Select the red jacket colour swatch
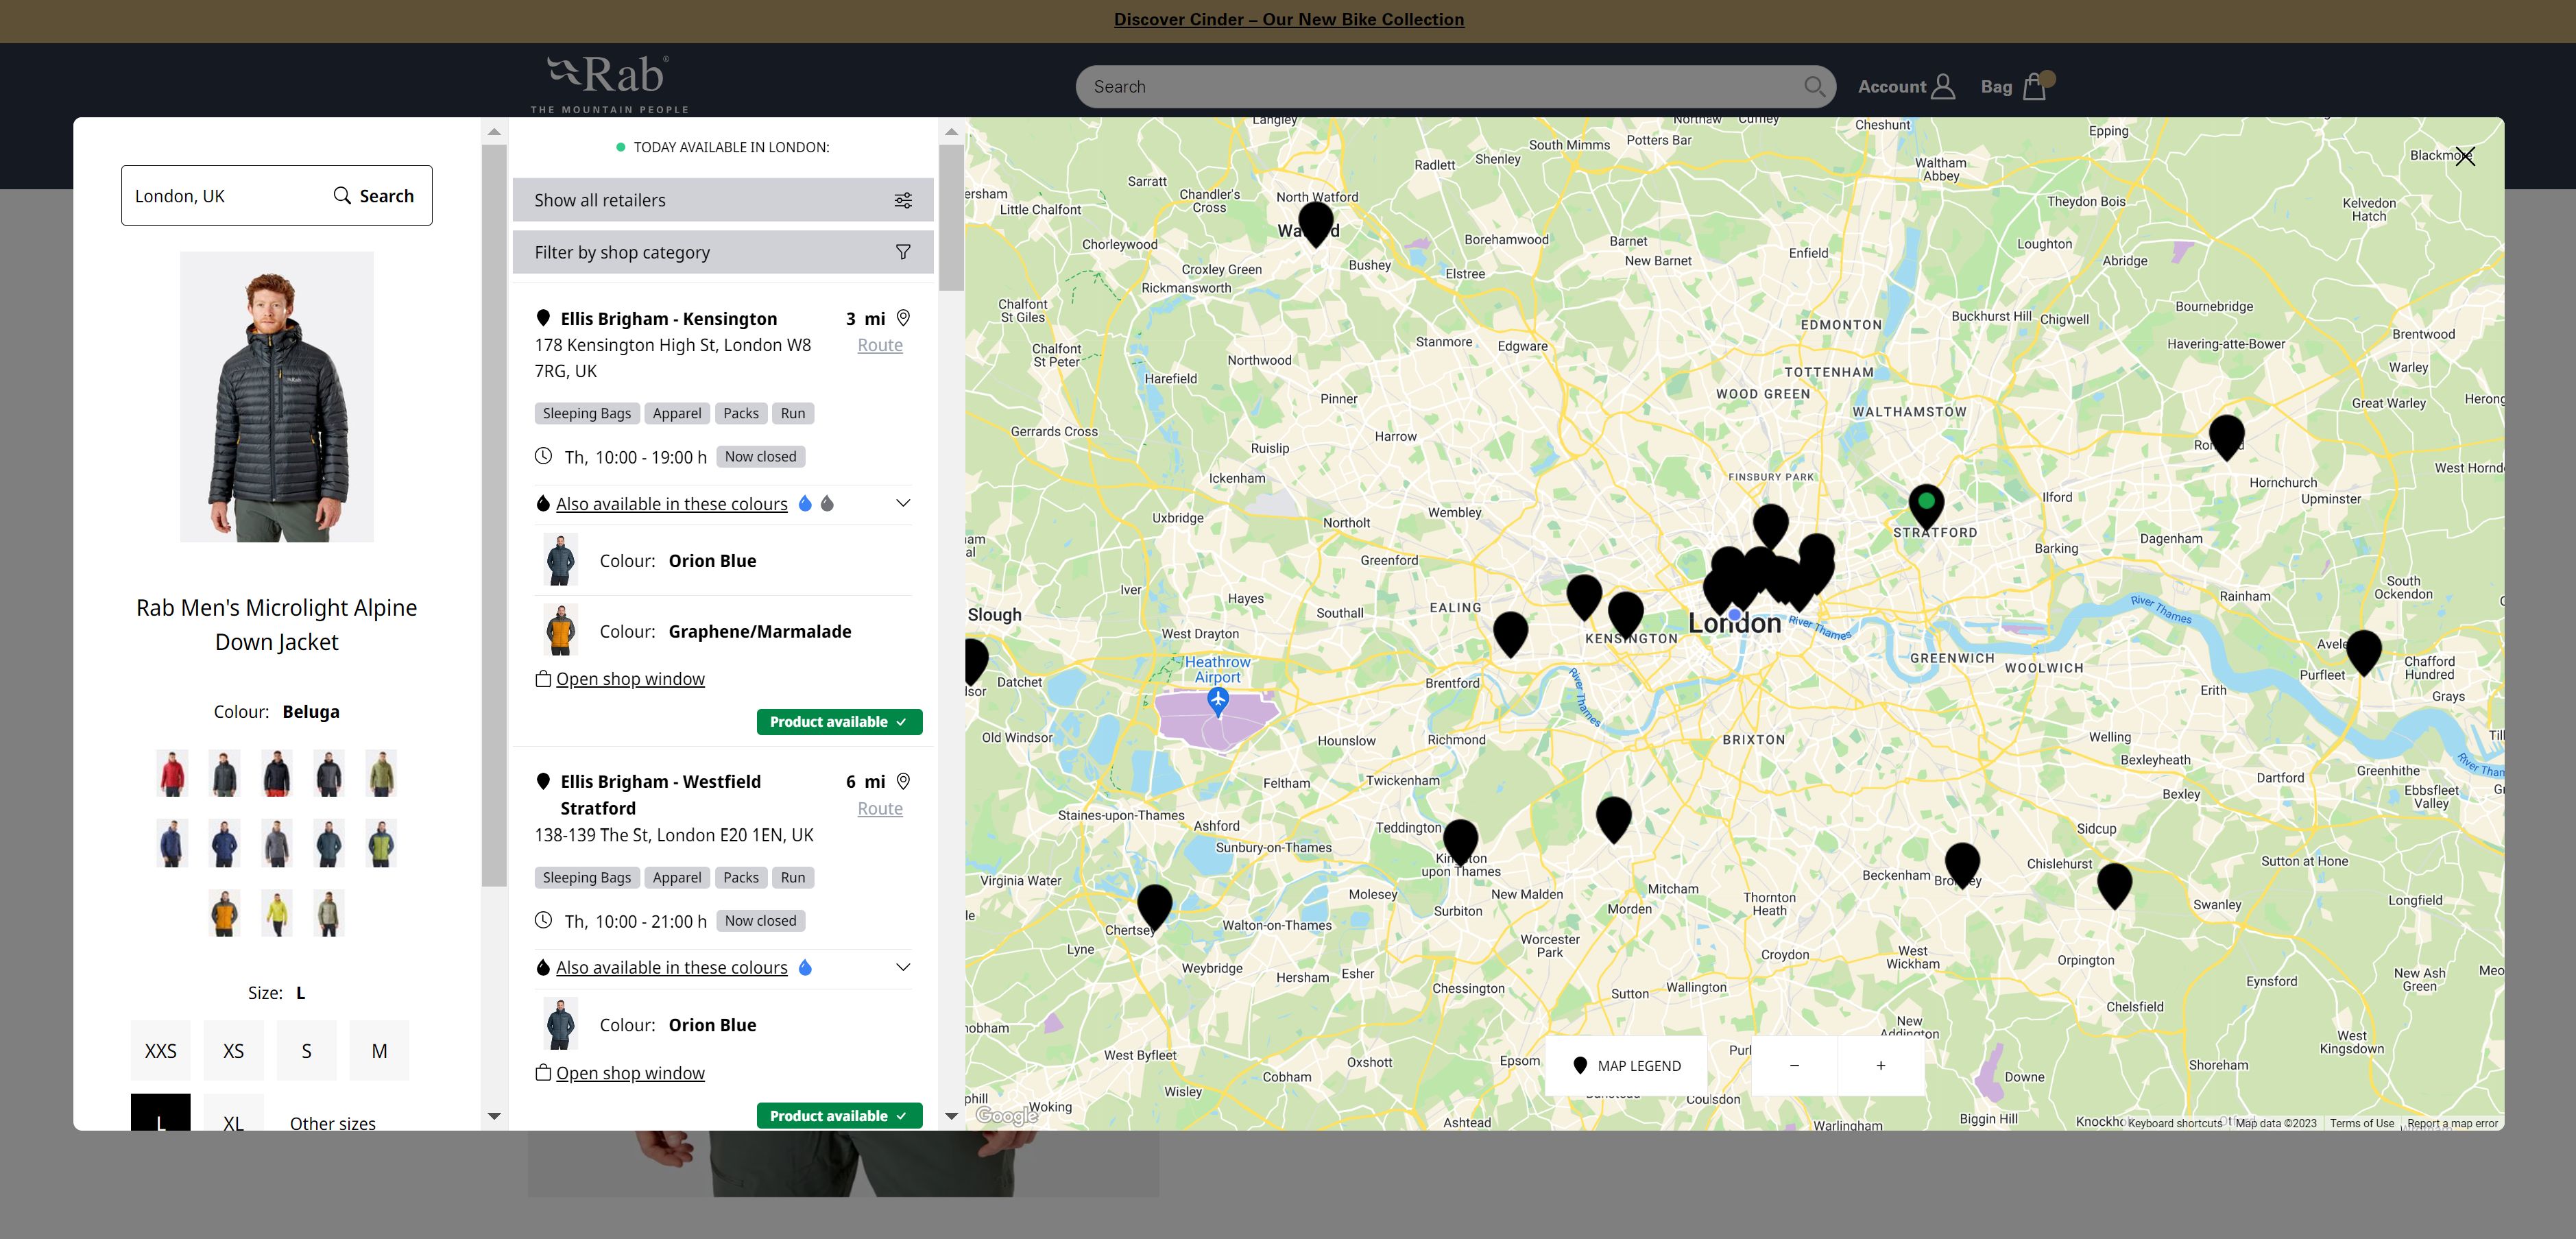 pyautogui.click(x=172, y=773)
